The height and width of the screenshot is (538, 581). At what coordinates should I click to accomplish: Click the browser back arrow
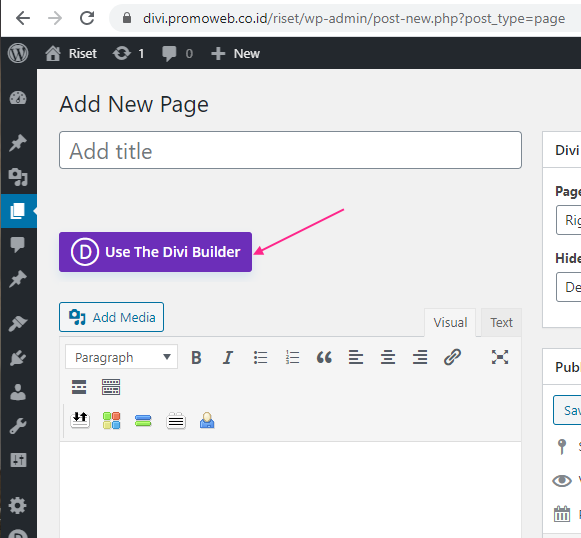coord(23,18)
